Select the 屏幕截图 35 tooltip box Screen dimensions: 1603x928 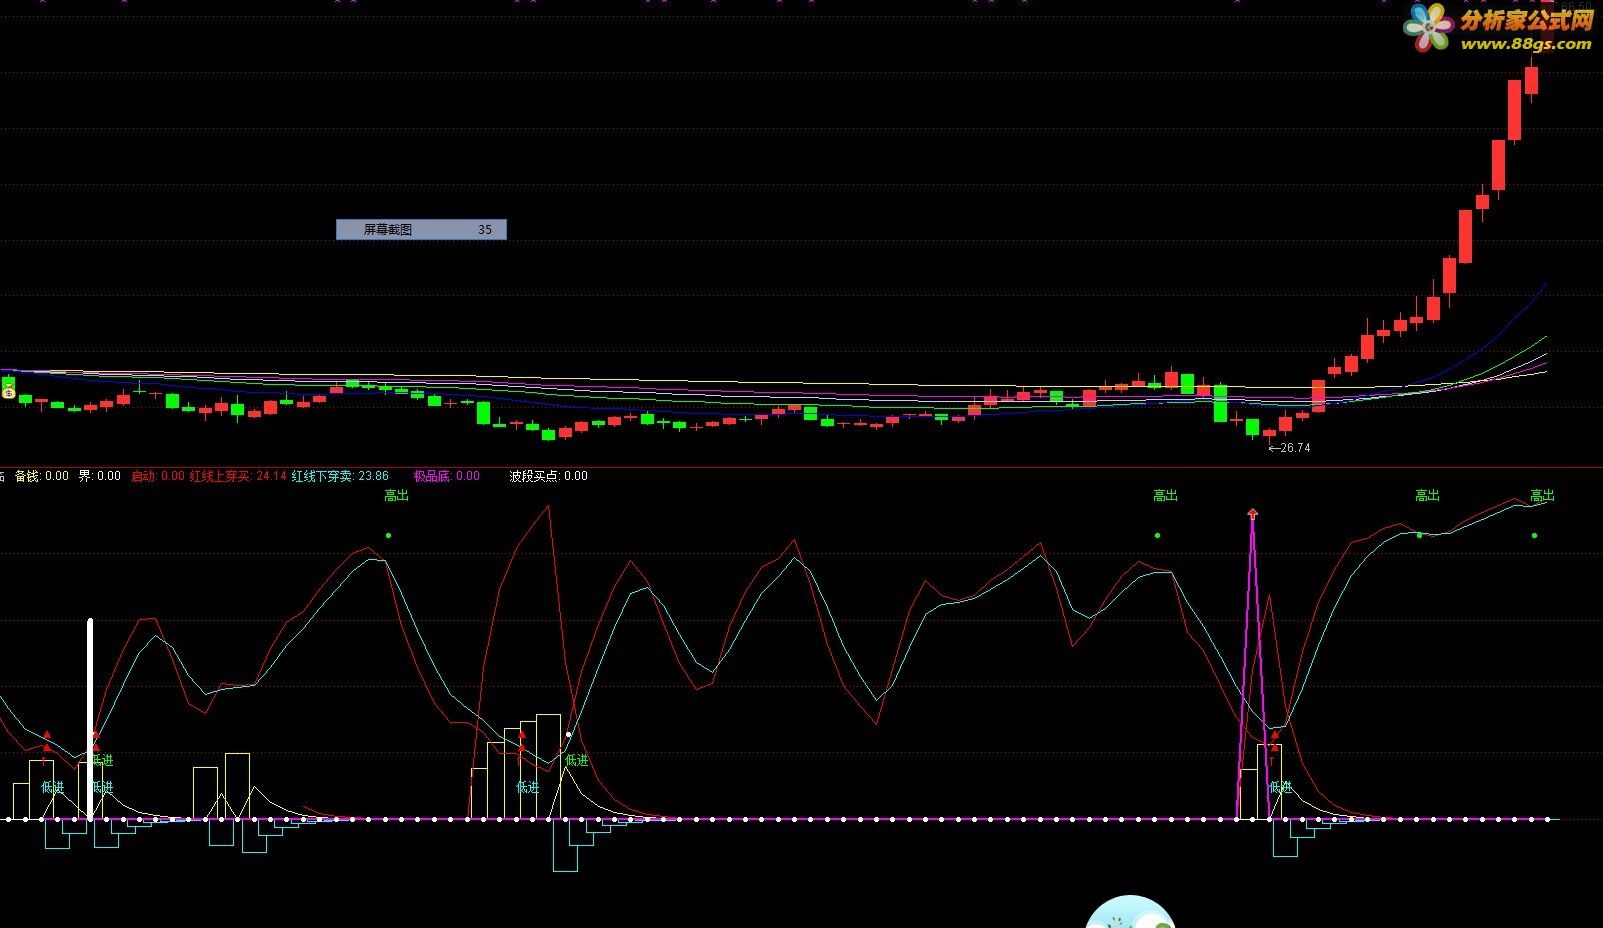pos(421,230)
